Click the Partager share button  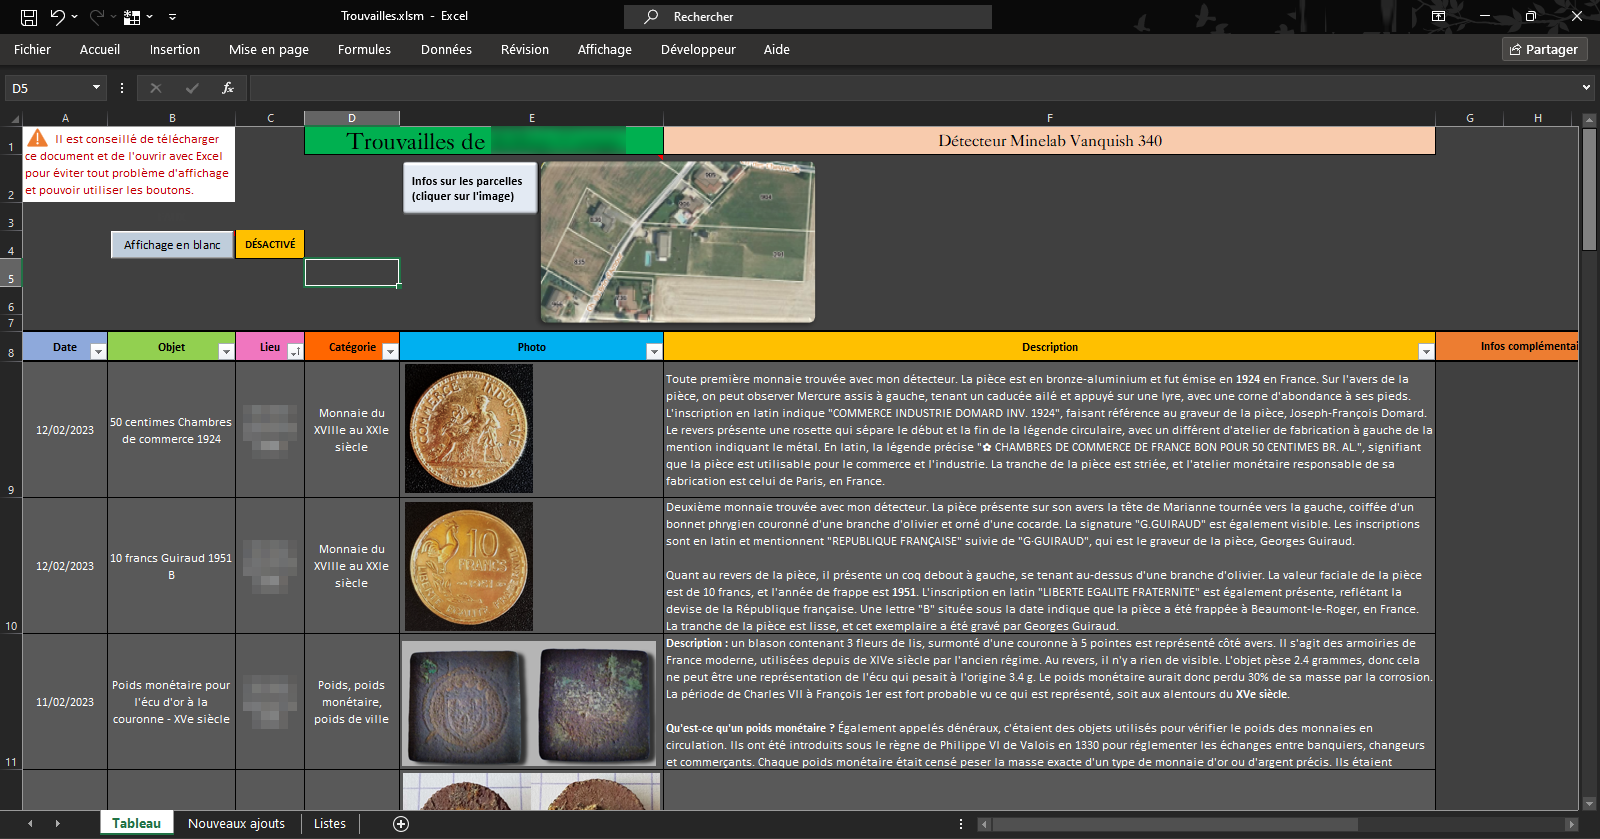[x=1544, y=49]
